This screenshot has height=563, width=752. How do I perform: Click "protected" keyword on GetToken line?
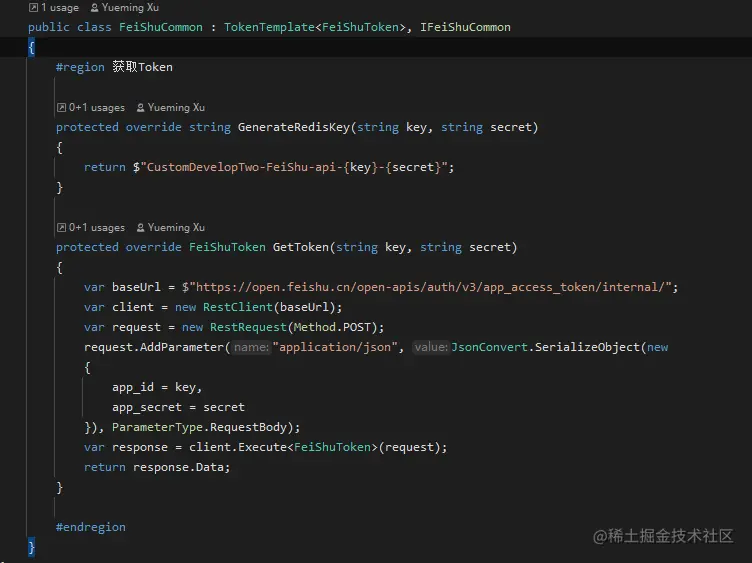coord(87,247)
